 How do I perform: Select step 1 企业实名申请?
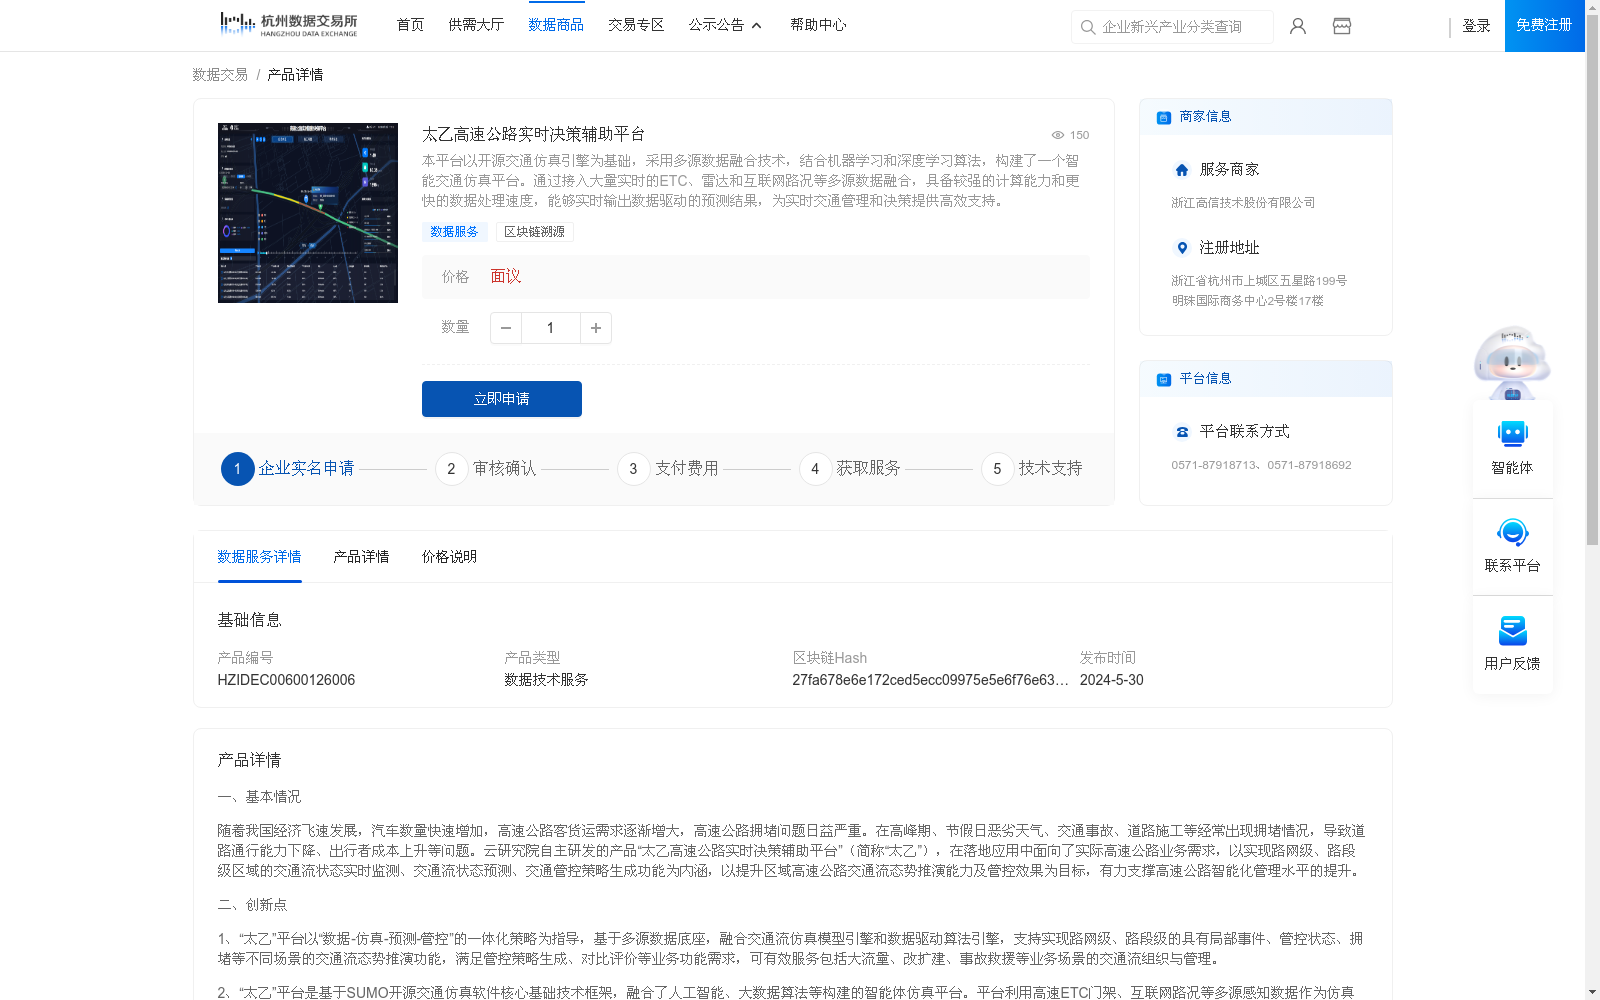point(288,469)
